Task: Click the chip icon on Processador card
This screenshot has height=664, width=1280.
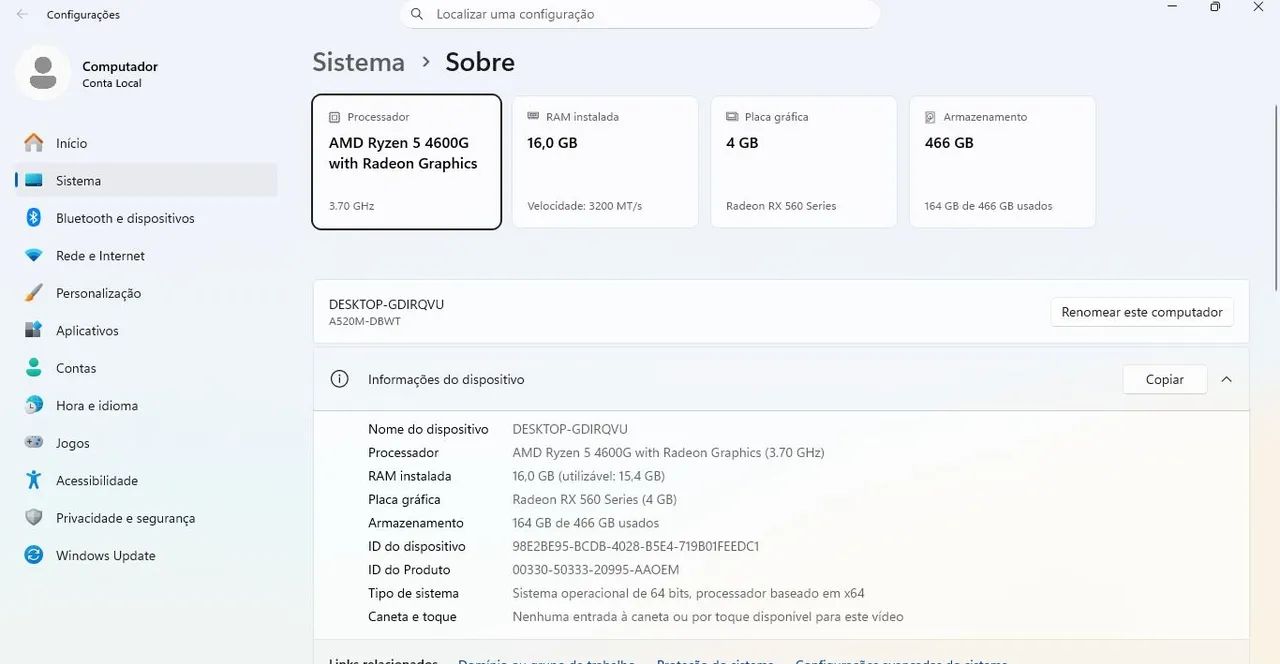Action: click(335, 117)
